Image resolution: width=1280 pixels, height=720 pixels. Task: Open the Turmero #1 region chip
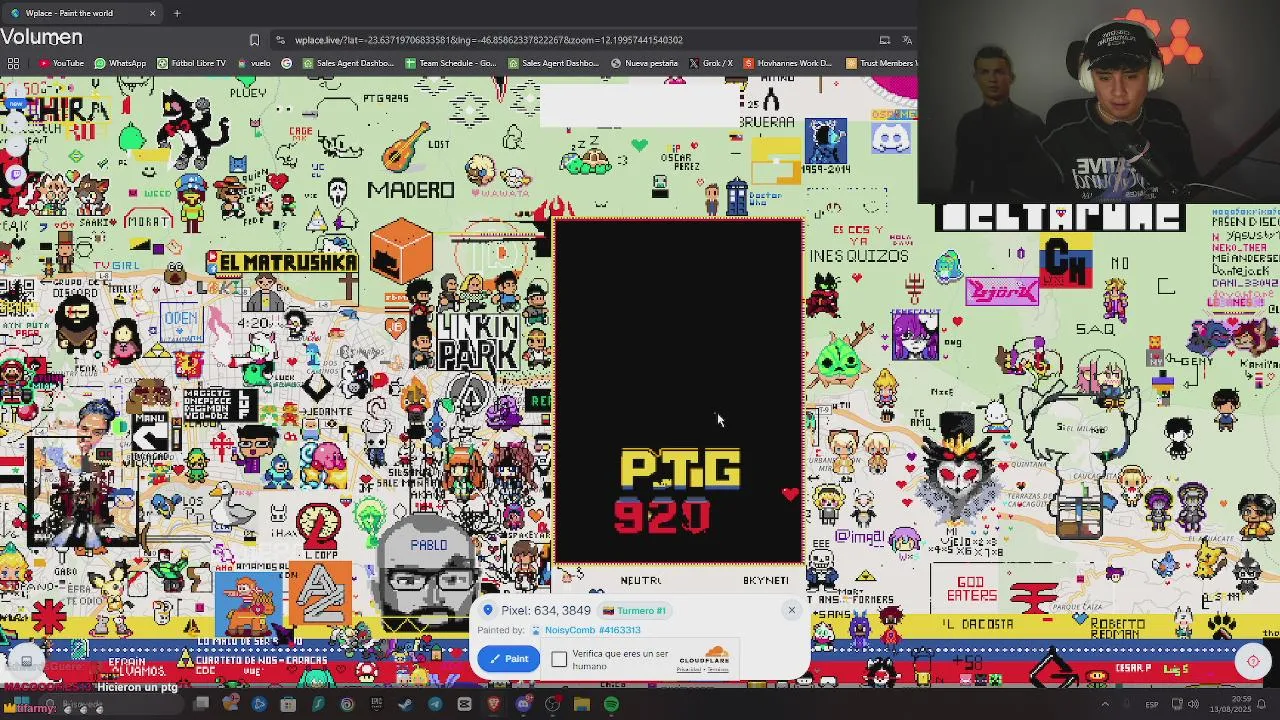click(634, 610)
